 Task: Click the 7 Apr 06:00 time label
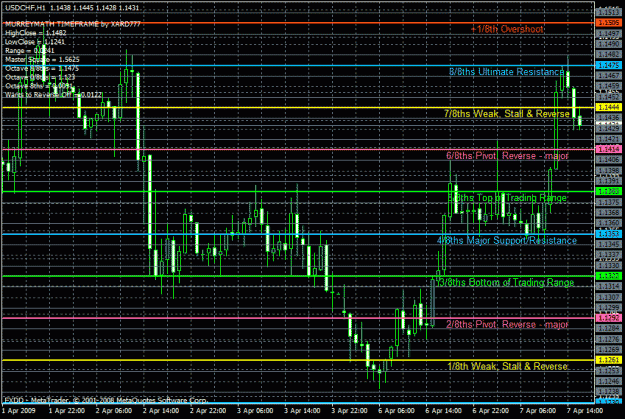pos(538,411)
